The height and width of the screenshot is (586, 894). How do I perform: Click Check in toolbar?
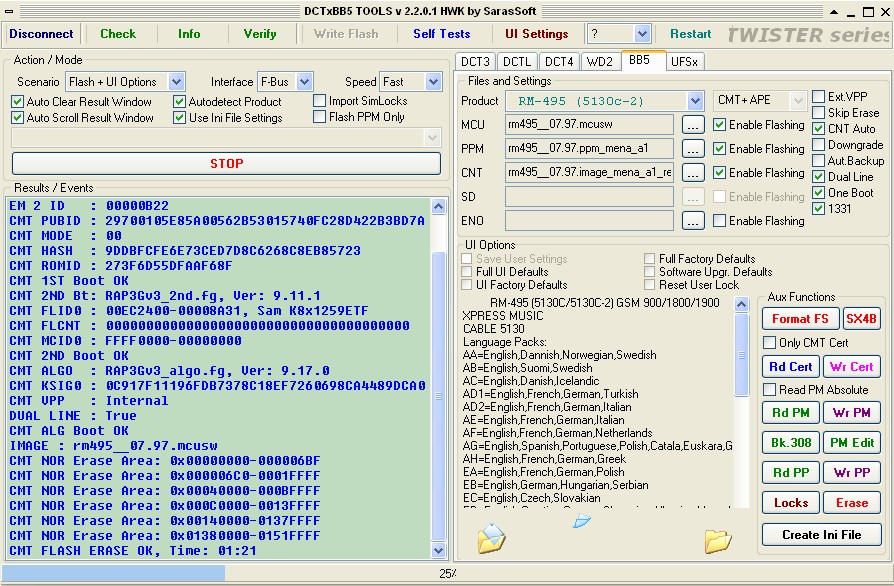(118, 34)
